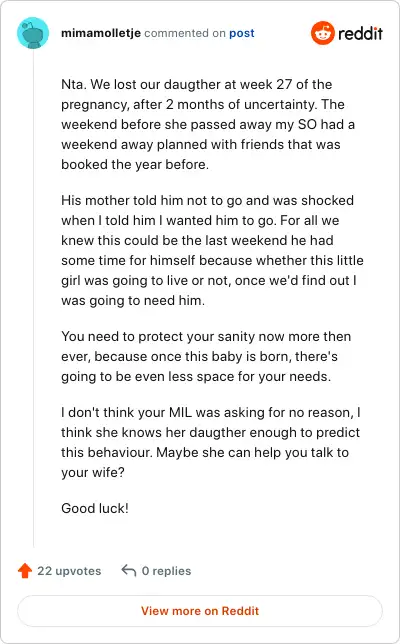
Task: Click the "Good luck!" closing text
Action: click(x=95, y=508)
